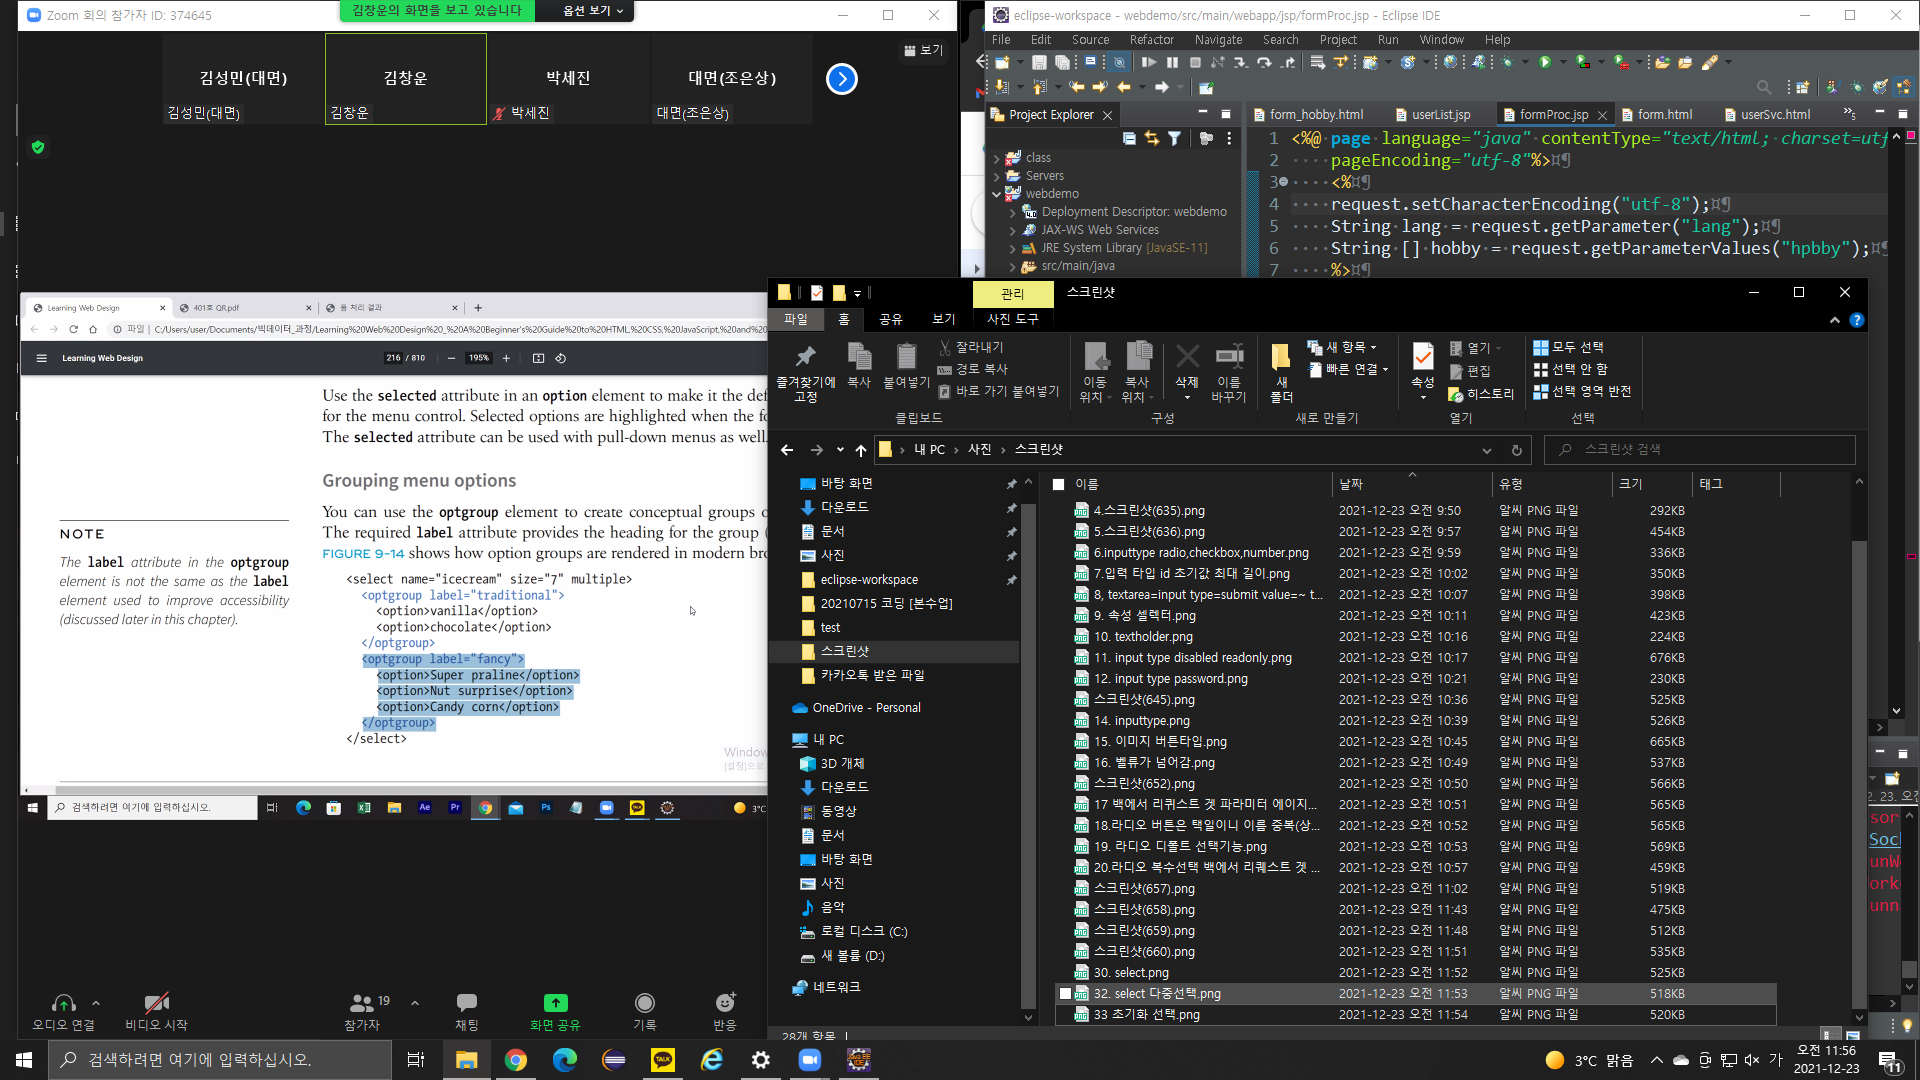Expand the Servers project tree node
This screenshot has width=1920, height=1080.
[997, 176]
